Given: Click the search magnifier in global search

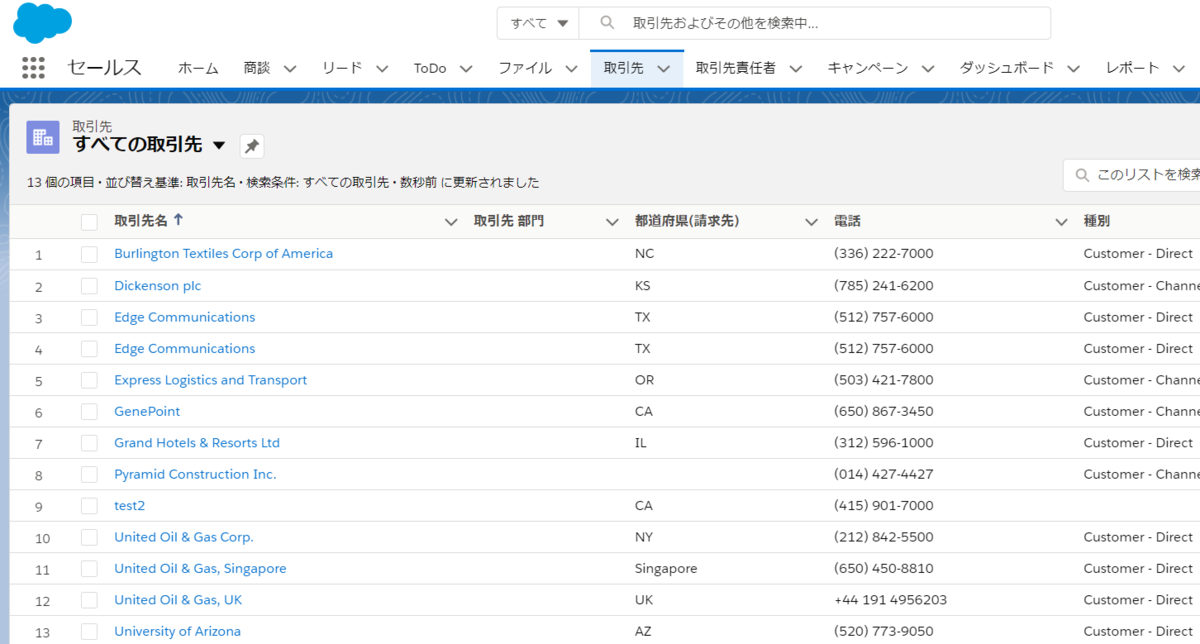Looking at the screenshot, I should pos(607,23).
